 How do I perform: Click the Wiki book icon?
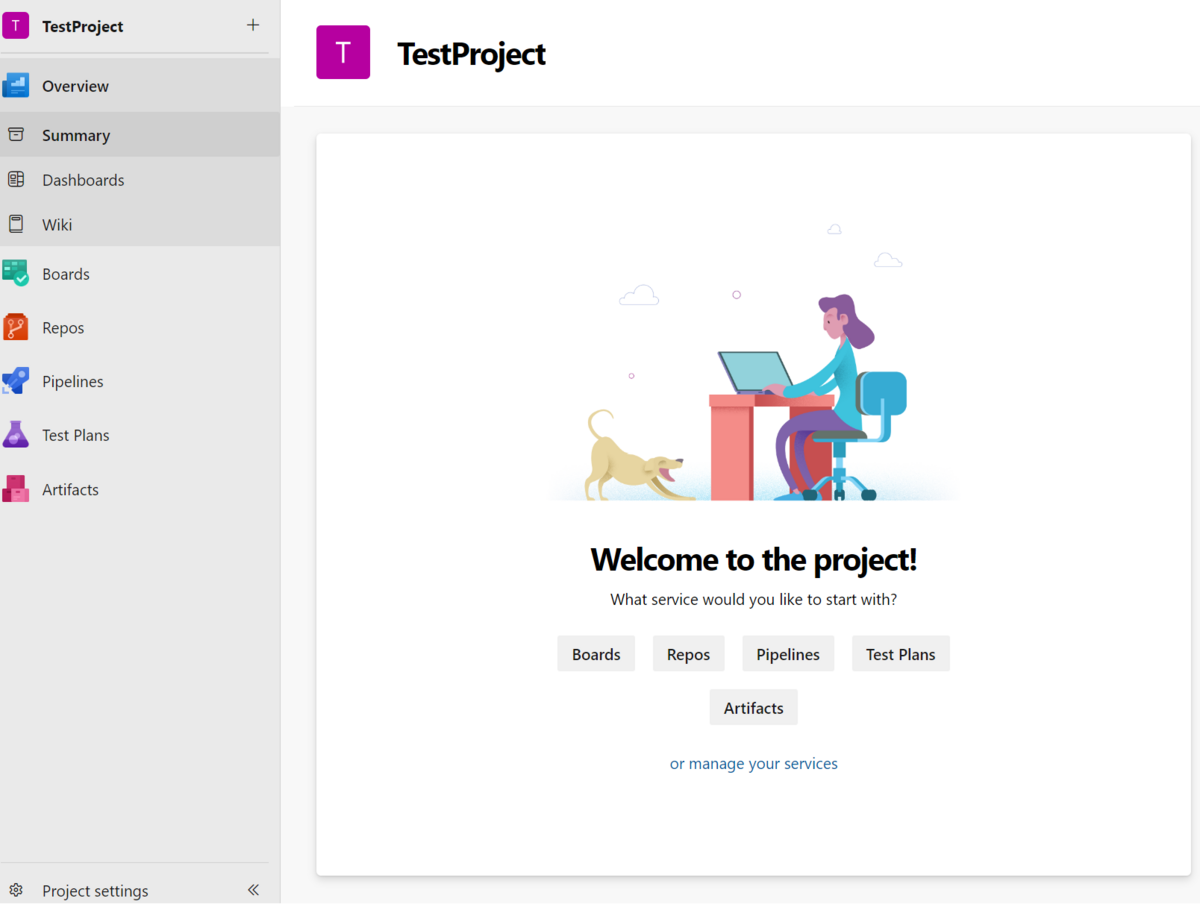[x=16, y=224]
